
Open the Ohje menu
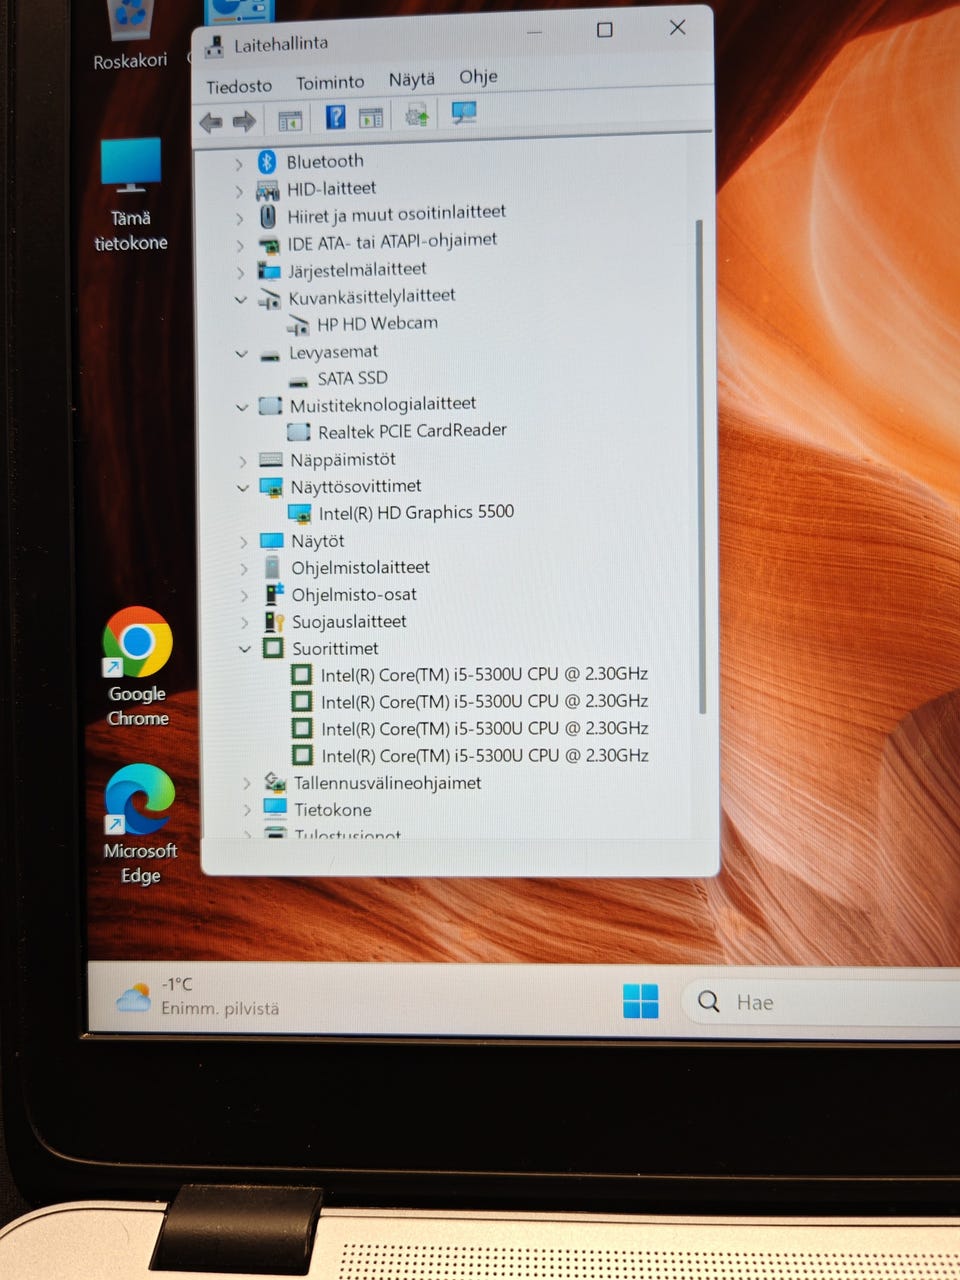(478, 77)
